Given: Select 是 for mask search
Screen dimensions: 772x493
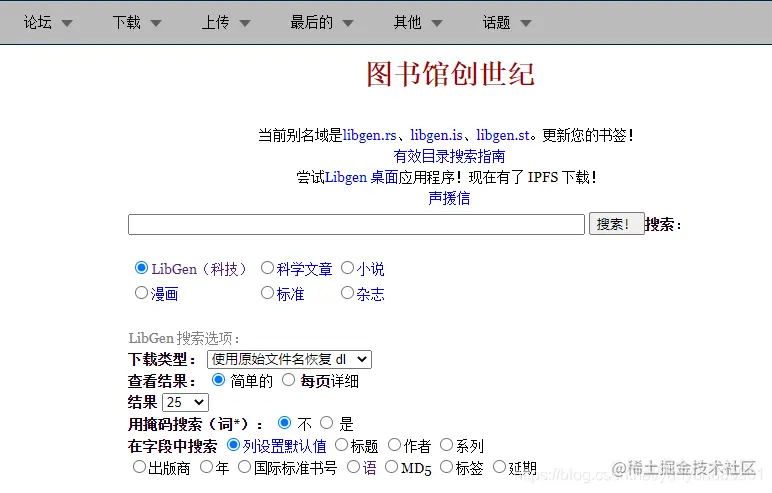Looking at the screenshot, I should click(326, 423).
